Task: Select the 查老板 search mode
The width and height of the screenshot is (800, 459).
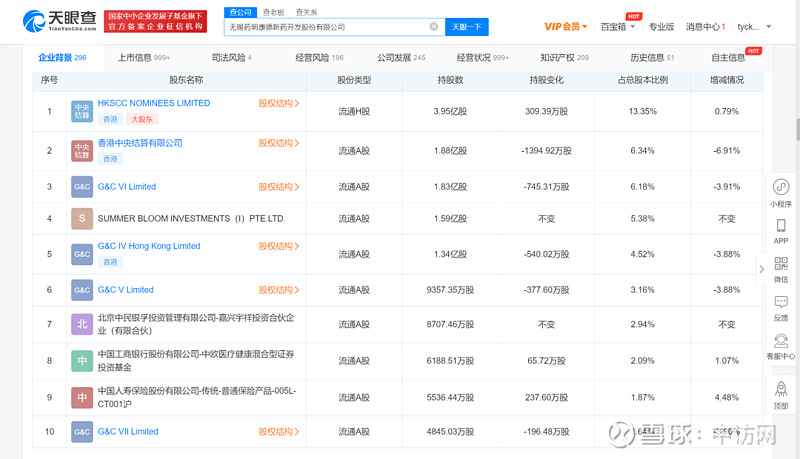Action: [273, 12]
